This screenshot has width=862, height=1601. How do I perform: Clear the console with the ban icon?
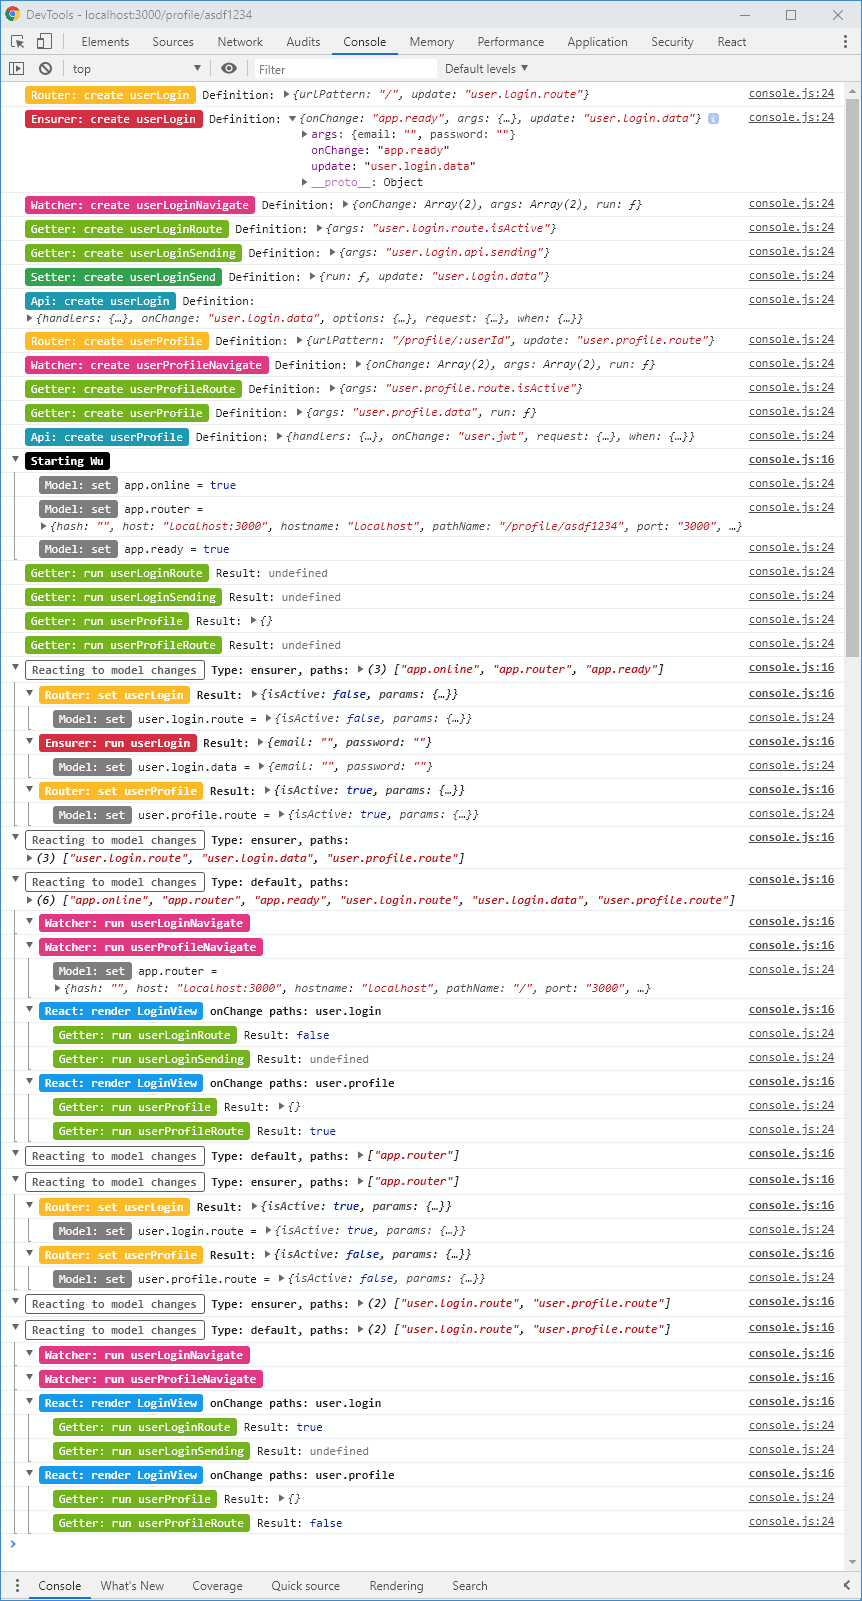45,69
